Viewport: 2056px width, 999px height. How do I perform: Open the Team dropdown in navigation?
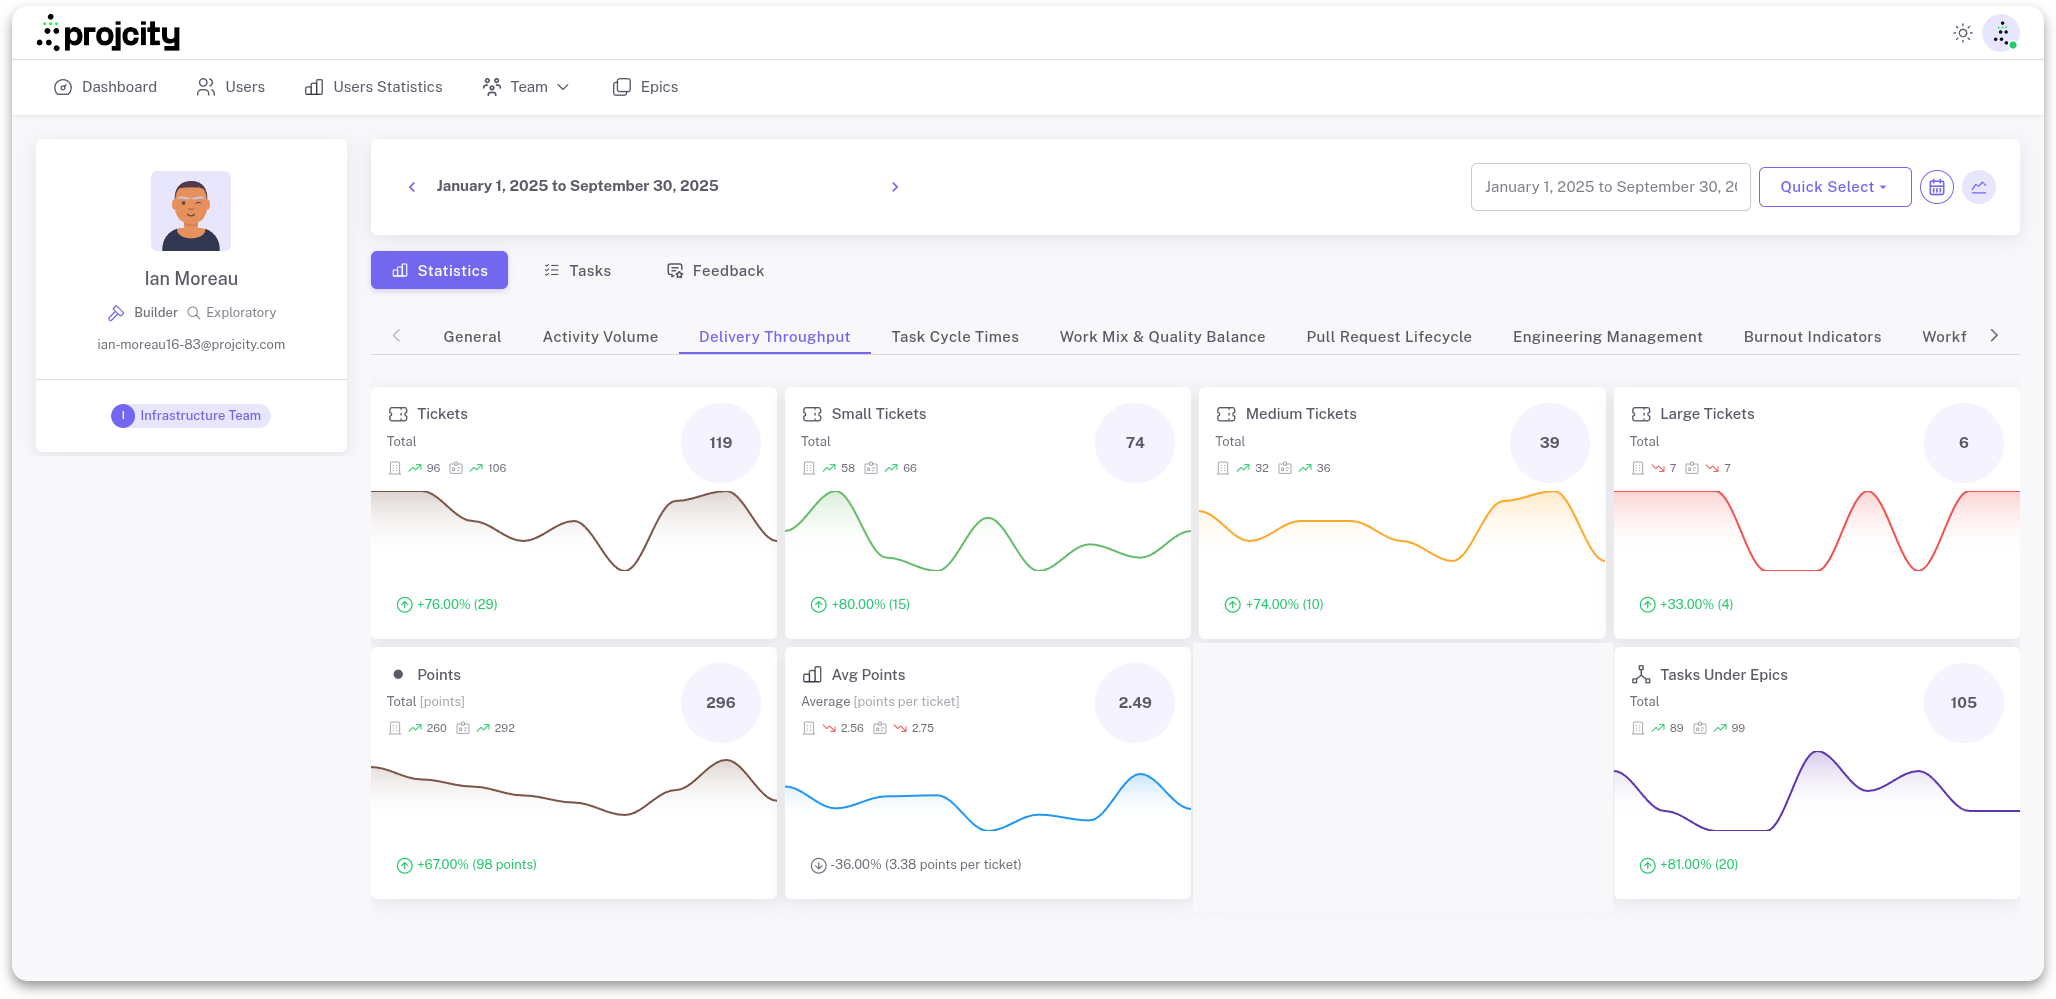526,87
